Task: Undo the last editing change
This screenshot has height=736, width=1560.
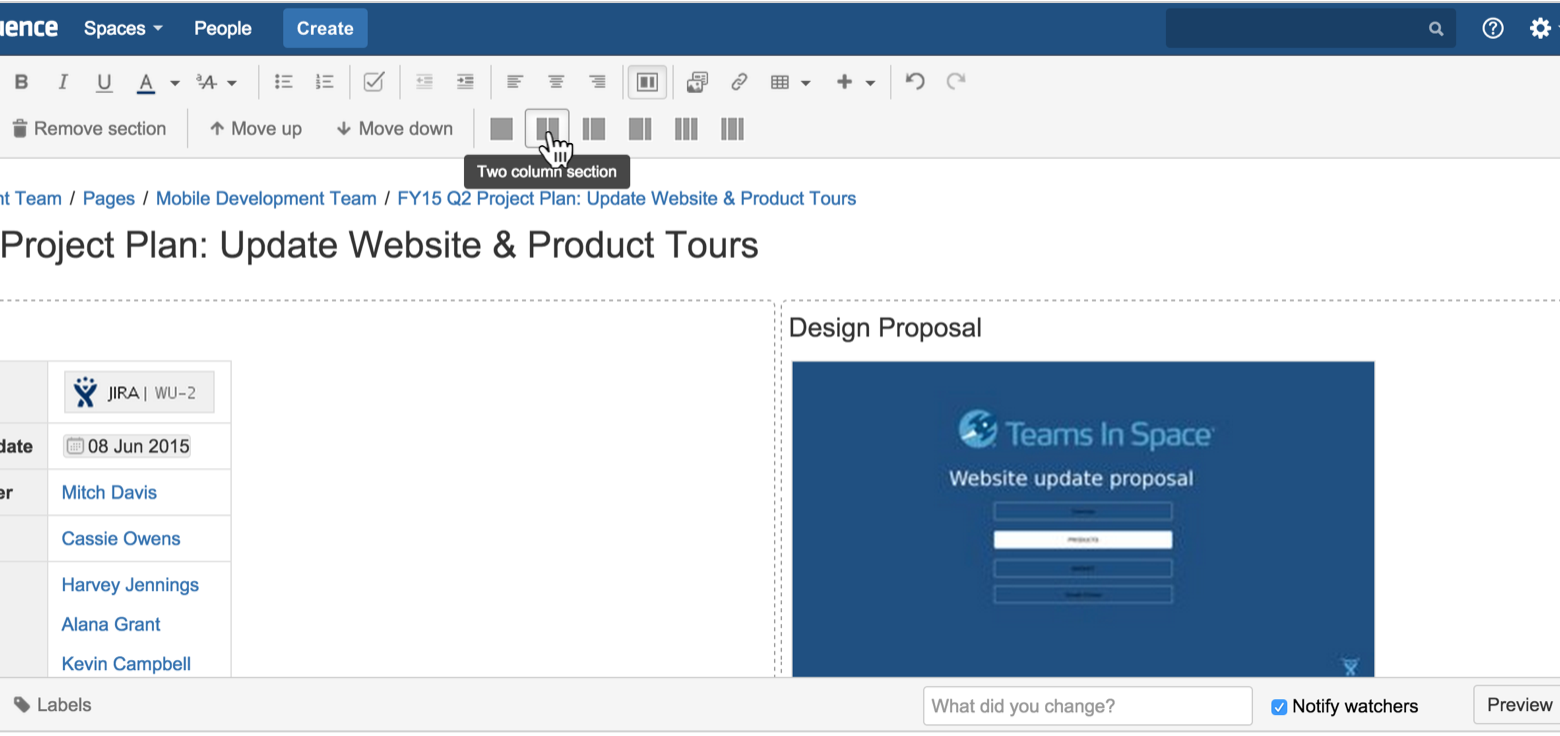Action: [x=914, y=81]
